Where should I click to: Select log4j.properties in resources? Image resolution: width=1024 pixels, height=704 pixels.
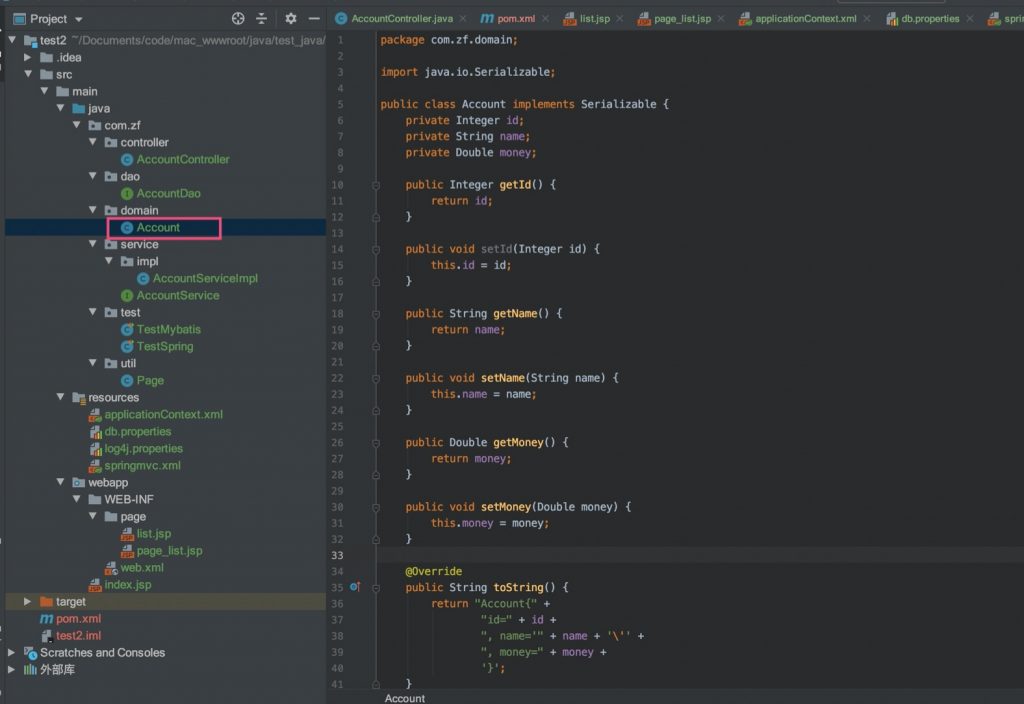click(x=144, y=448)
